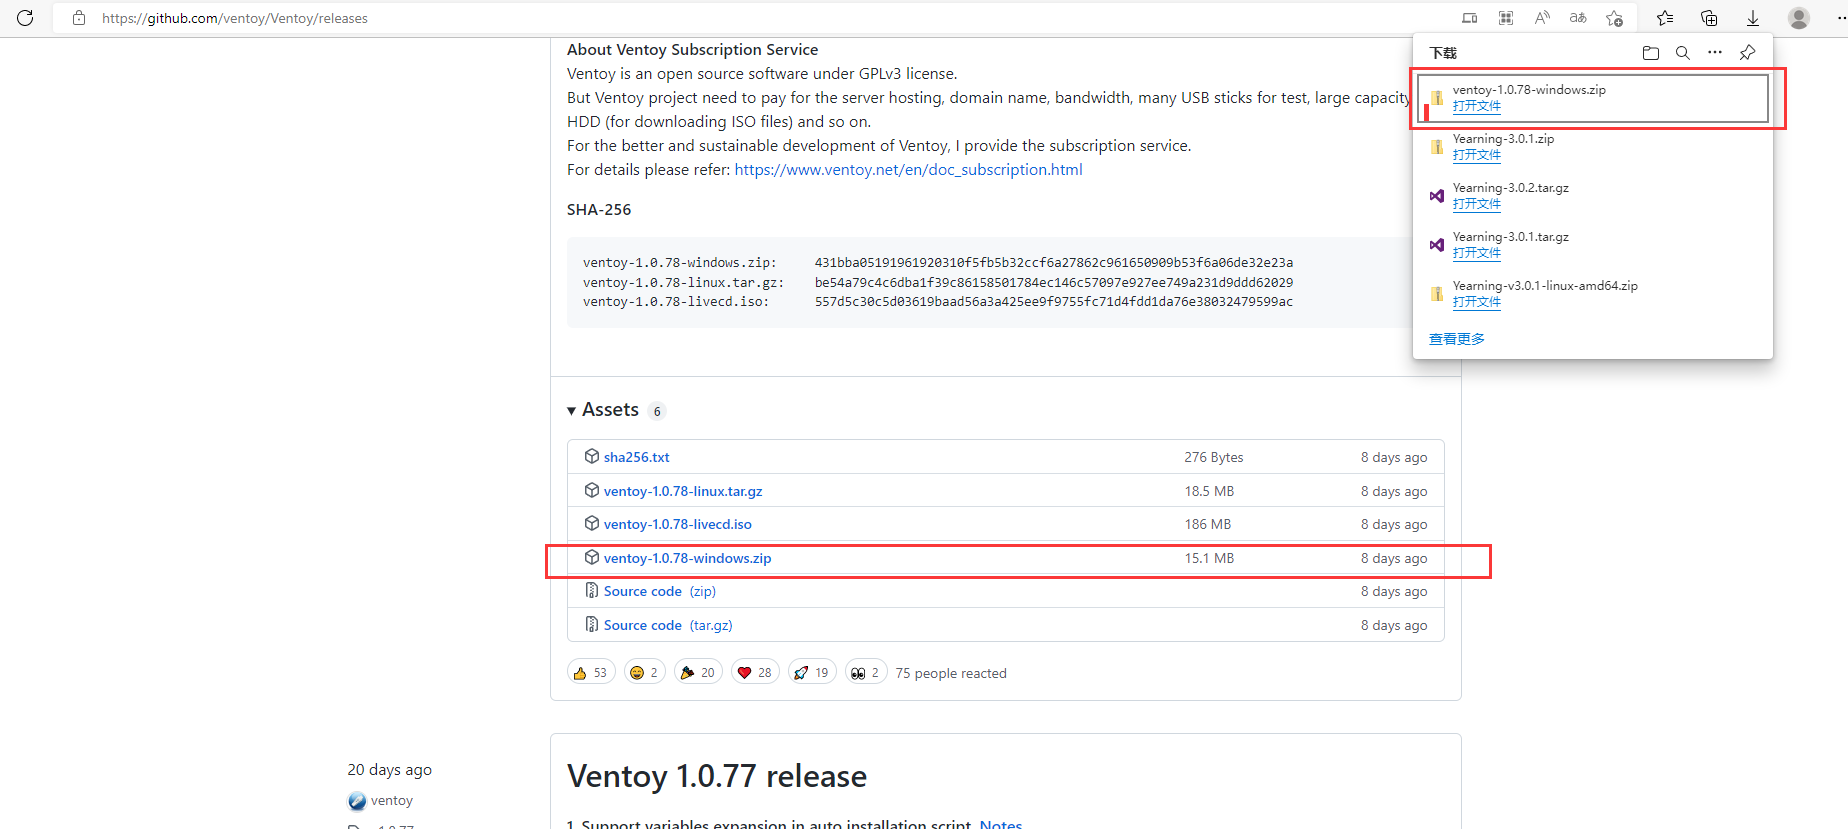React with rocket (19)
The image size is (1848, 829).
click(x=812, y=673)
